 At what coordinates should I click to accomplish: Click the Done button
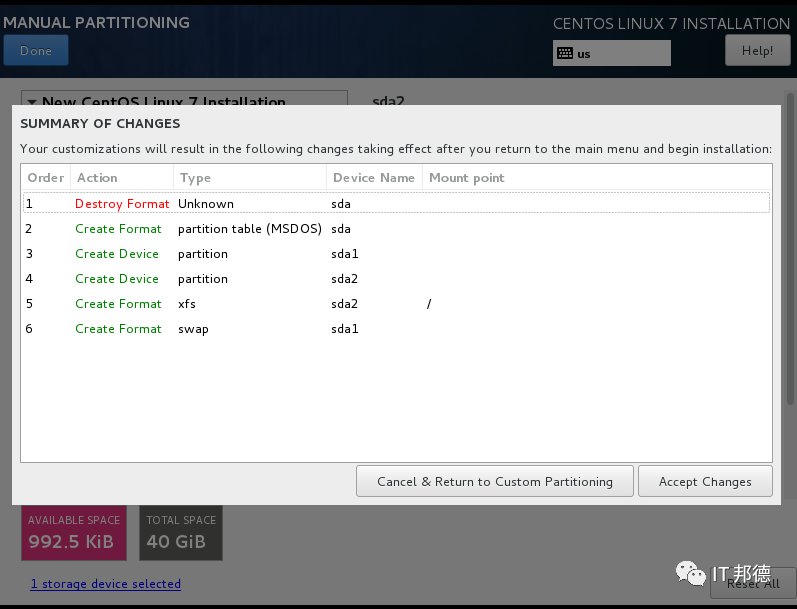[x=36, y=50]
